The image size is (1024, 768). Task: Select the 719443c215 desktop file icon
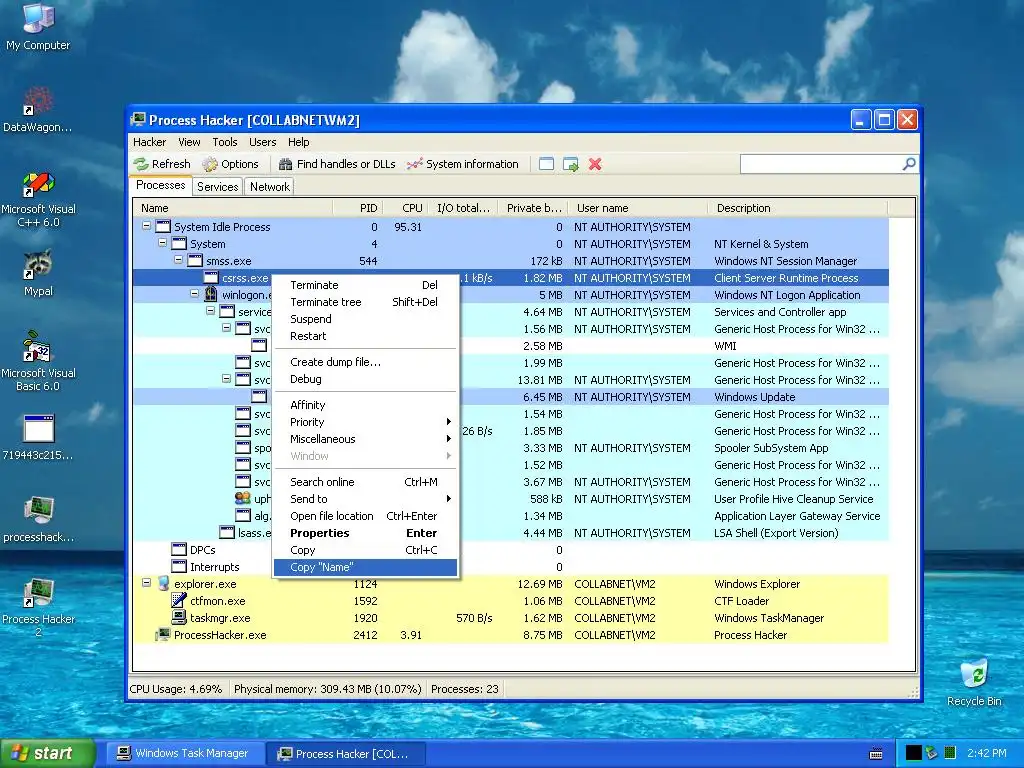pyautogui.click(x=38, y=438)
